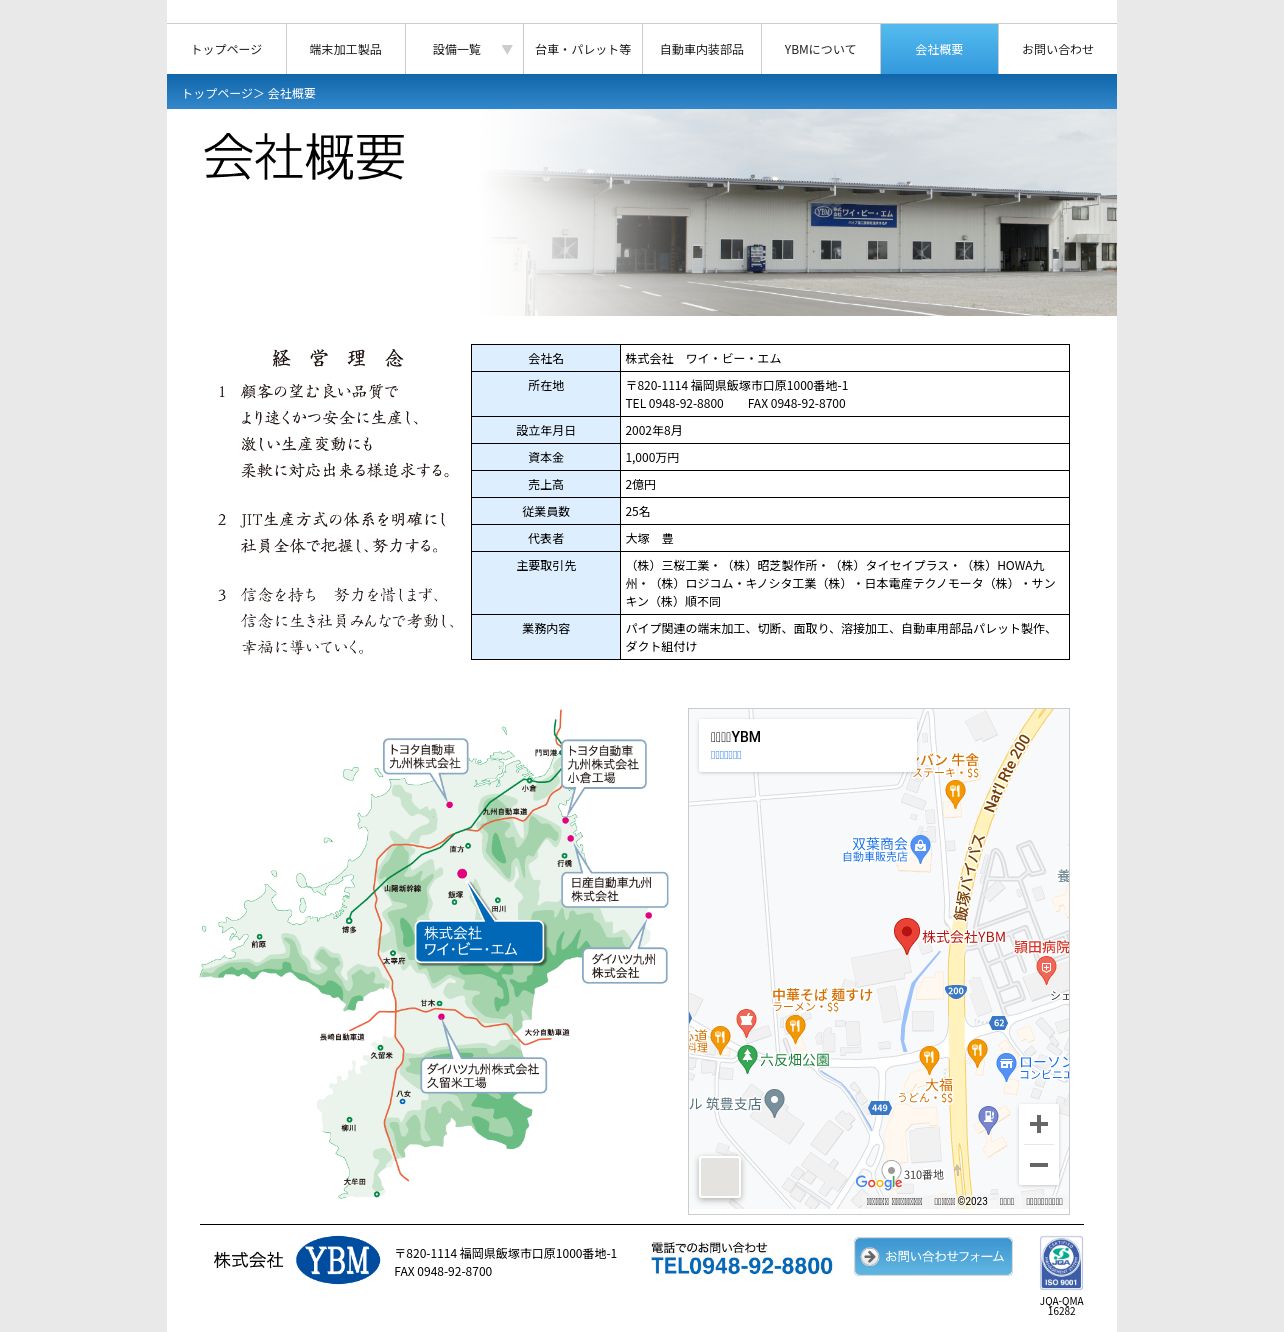Click the 六反畑公園 park pin
Image resolution: width=1284 pixels, height=1332 pixels.
pyautogui.click(x=746, y=1058)
